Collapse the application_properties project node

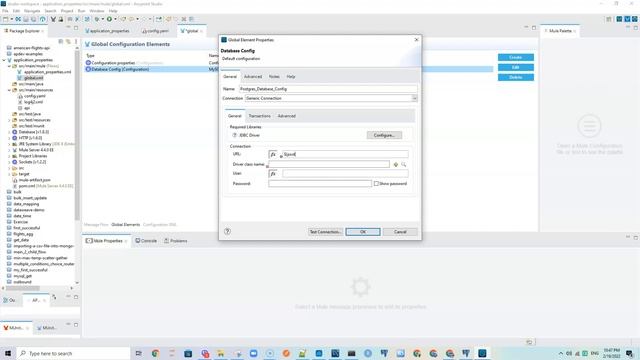pyautogui.click(x=4, y=60)
